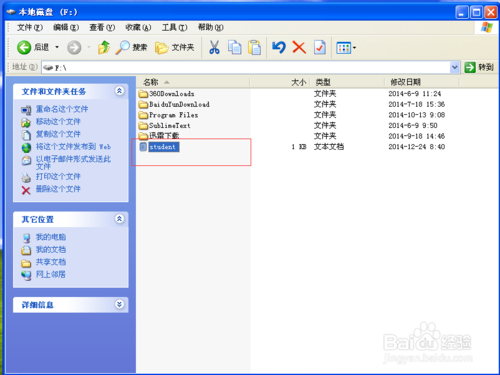
Task: Click the Copy toolbar icon
Action: 235,48
